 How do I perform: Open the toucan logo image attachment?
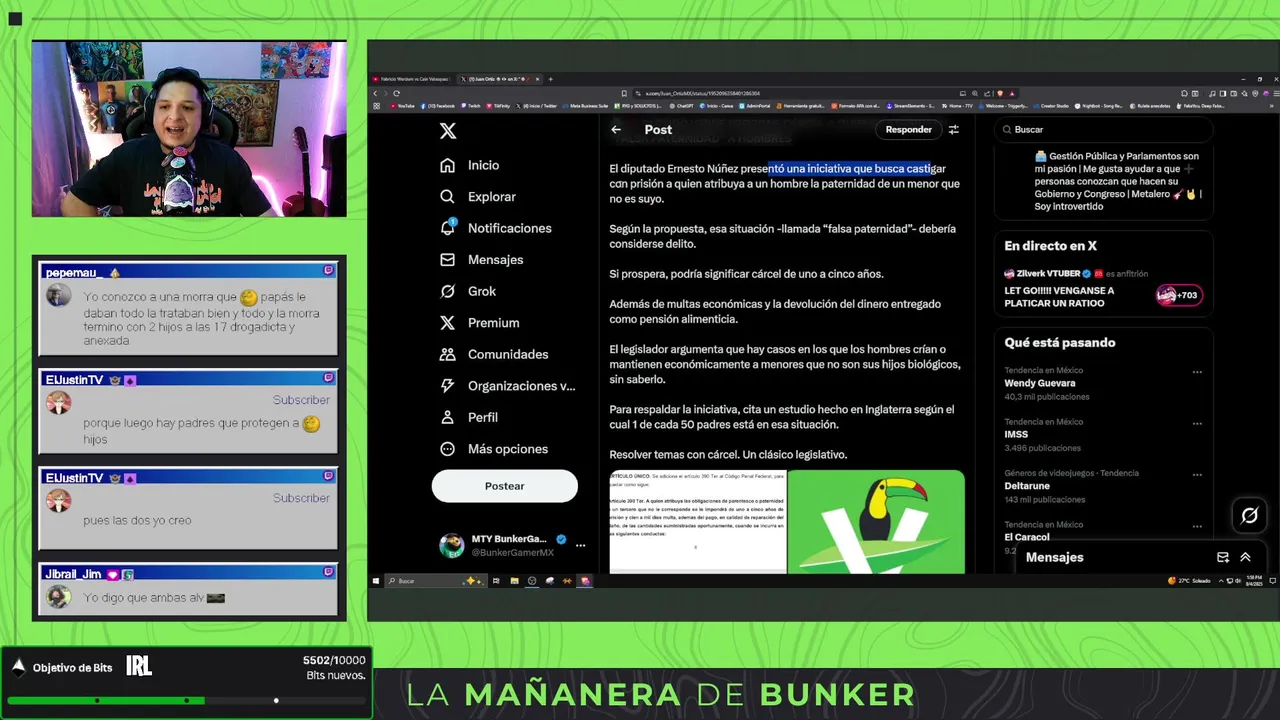(x=876, y=522)
